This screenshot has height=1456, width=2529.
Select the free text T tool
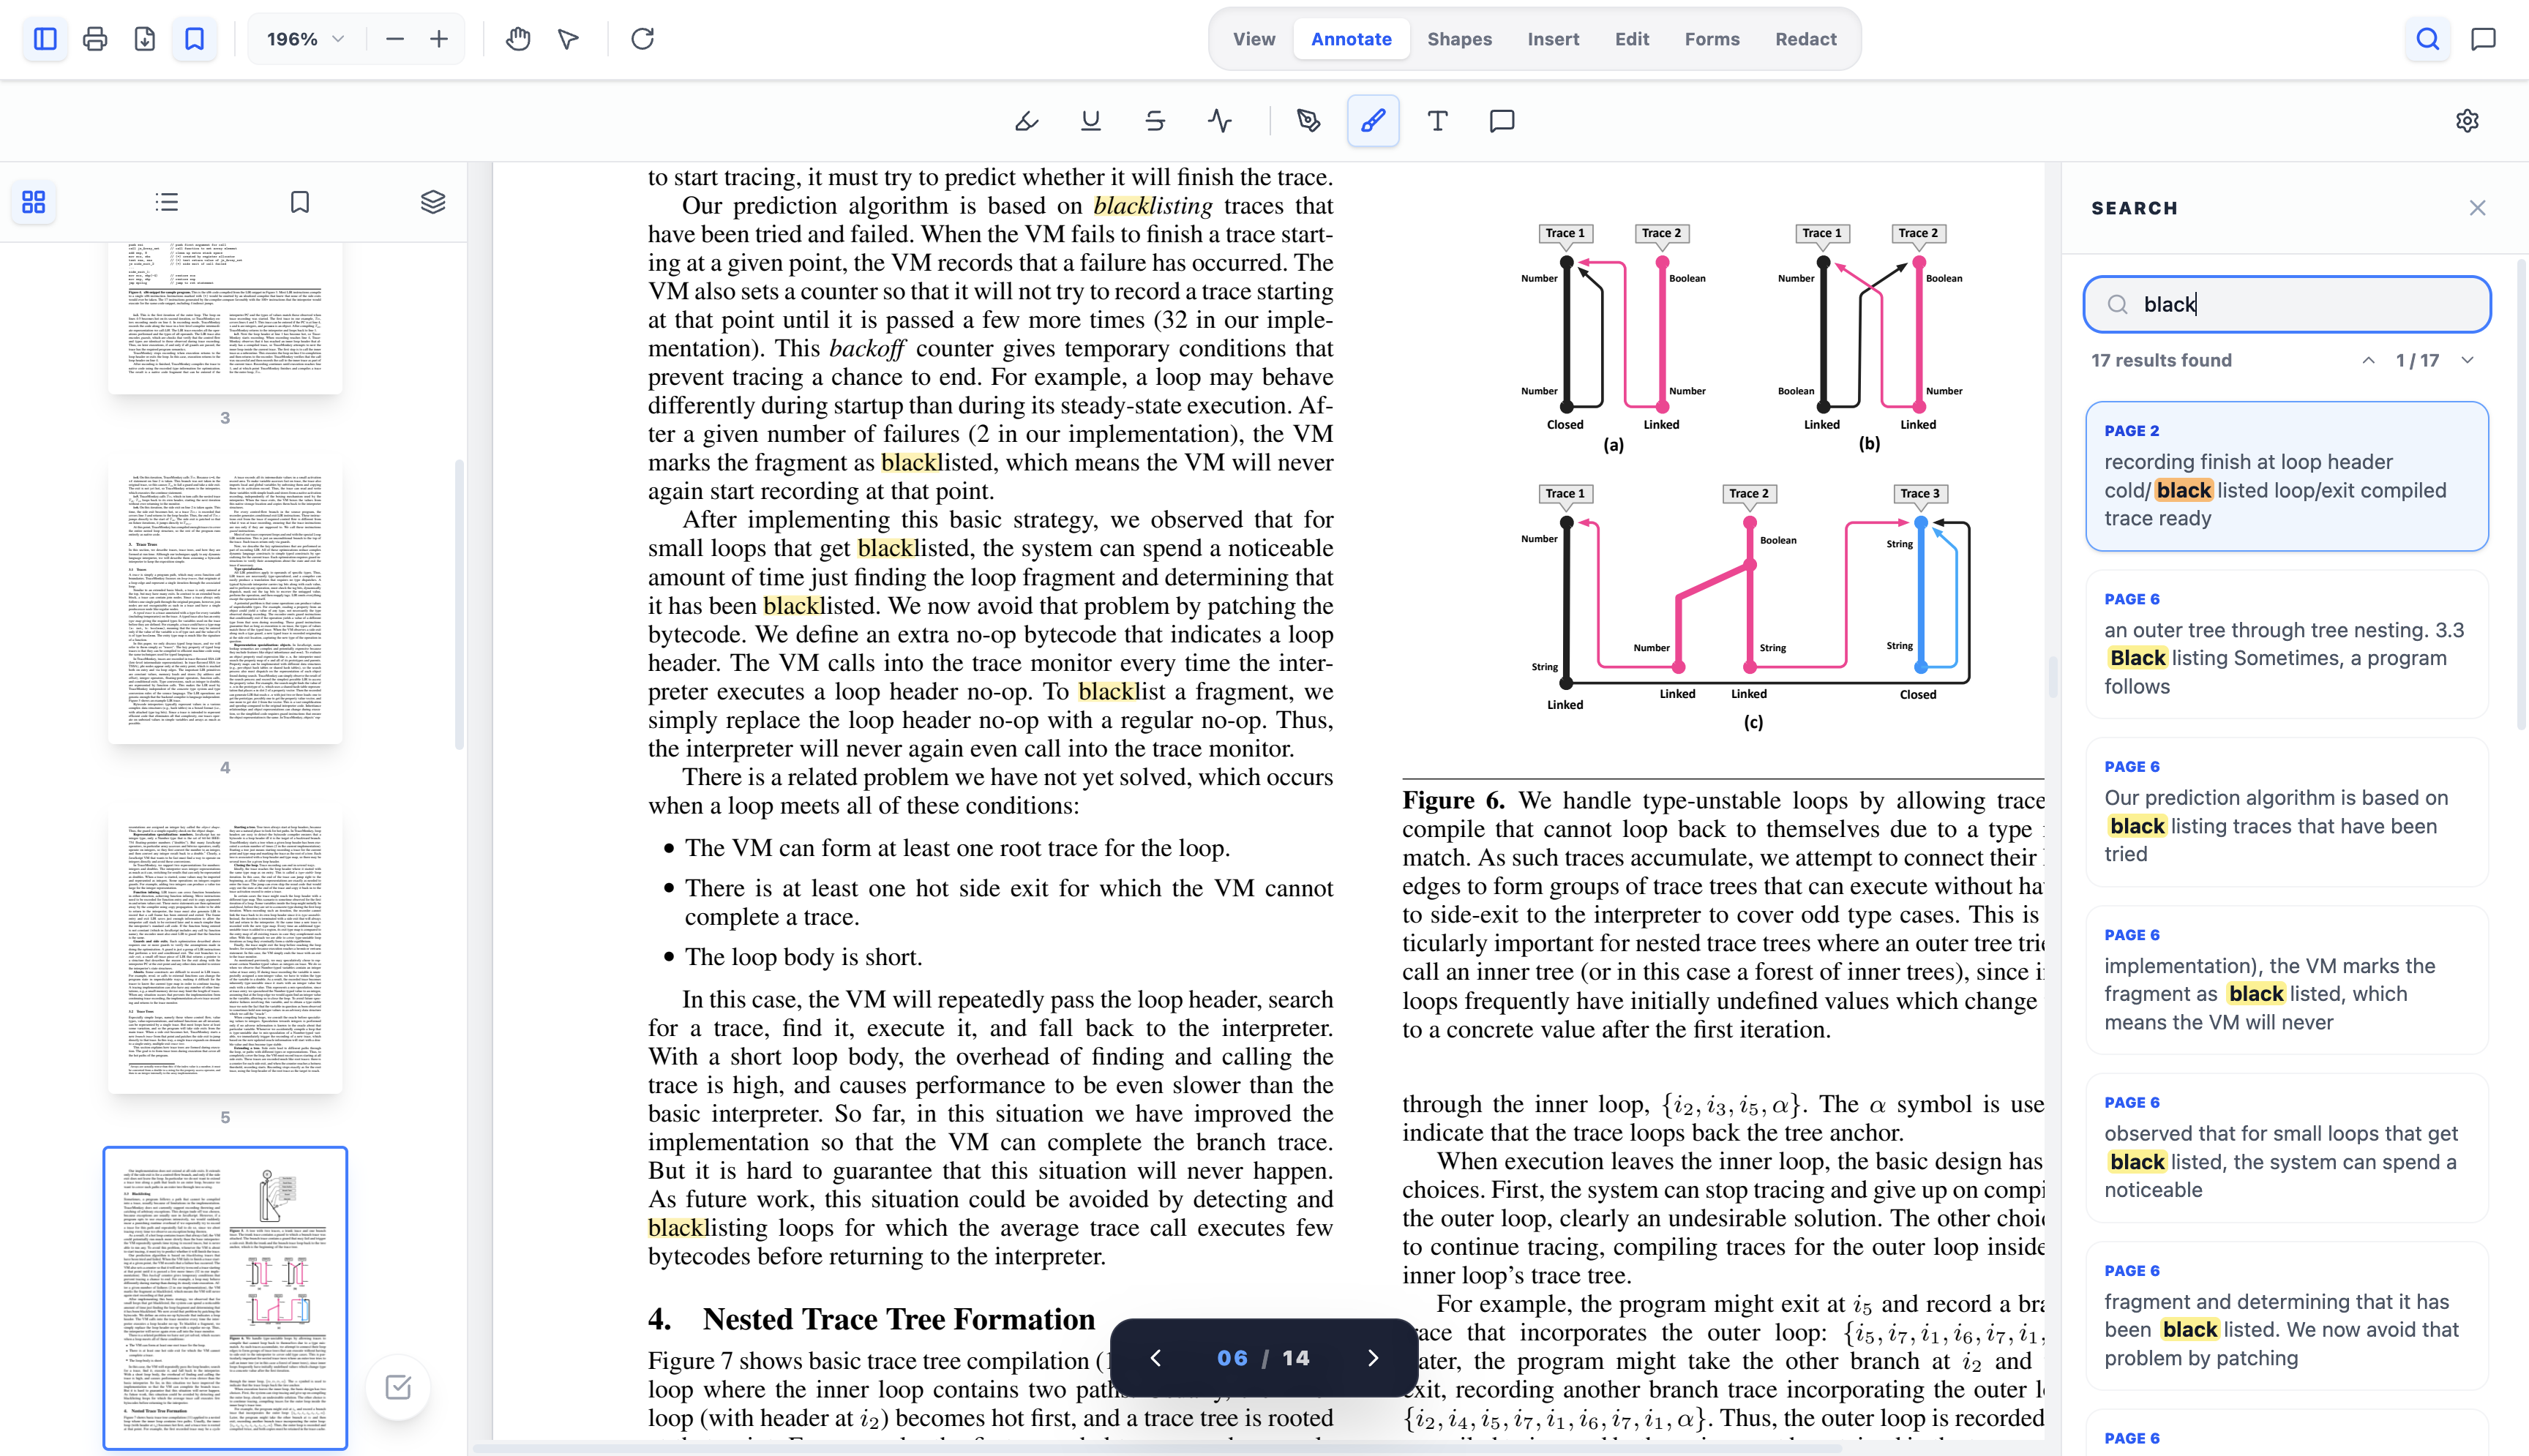point(1438,121)
